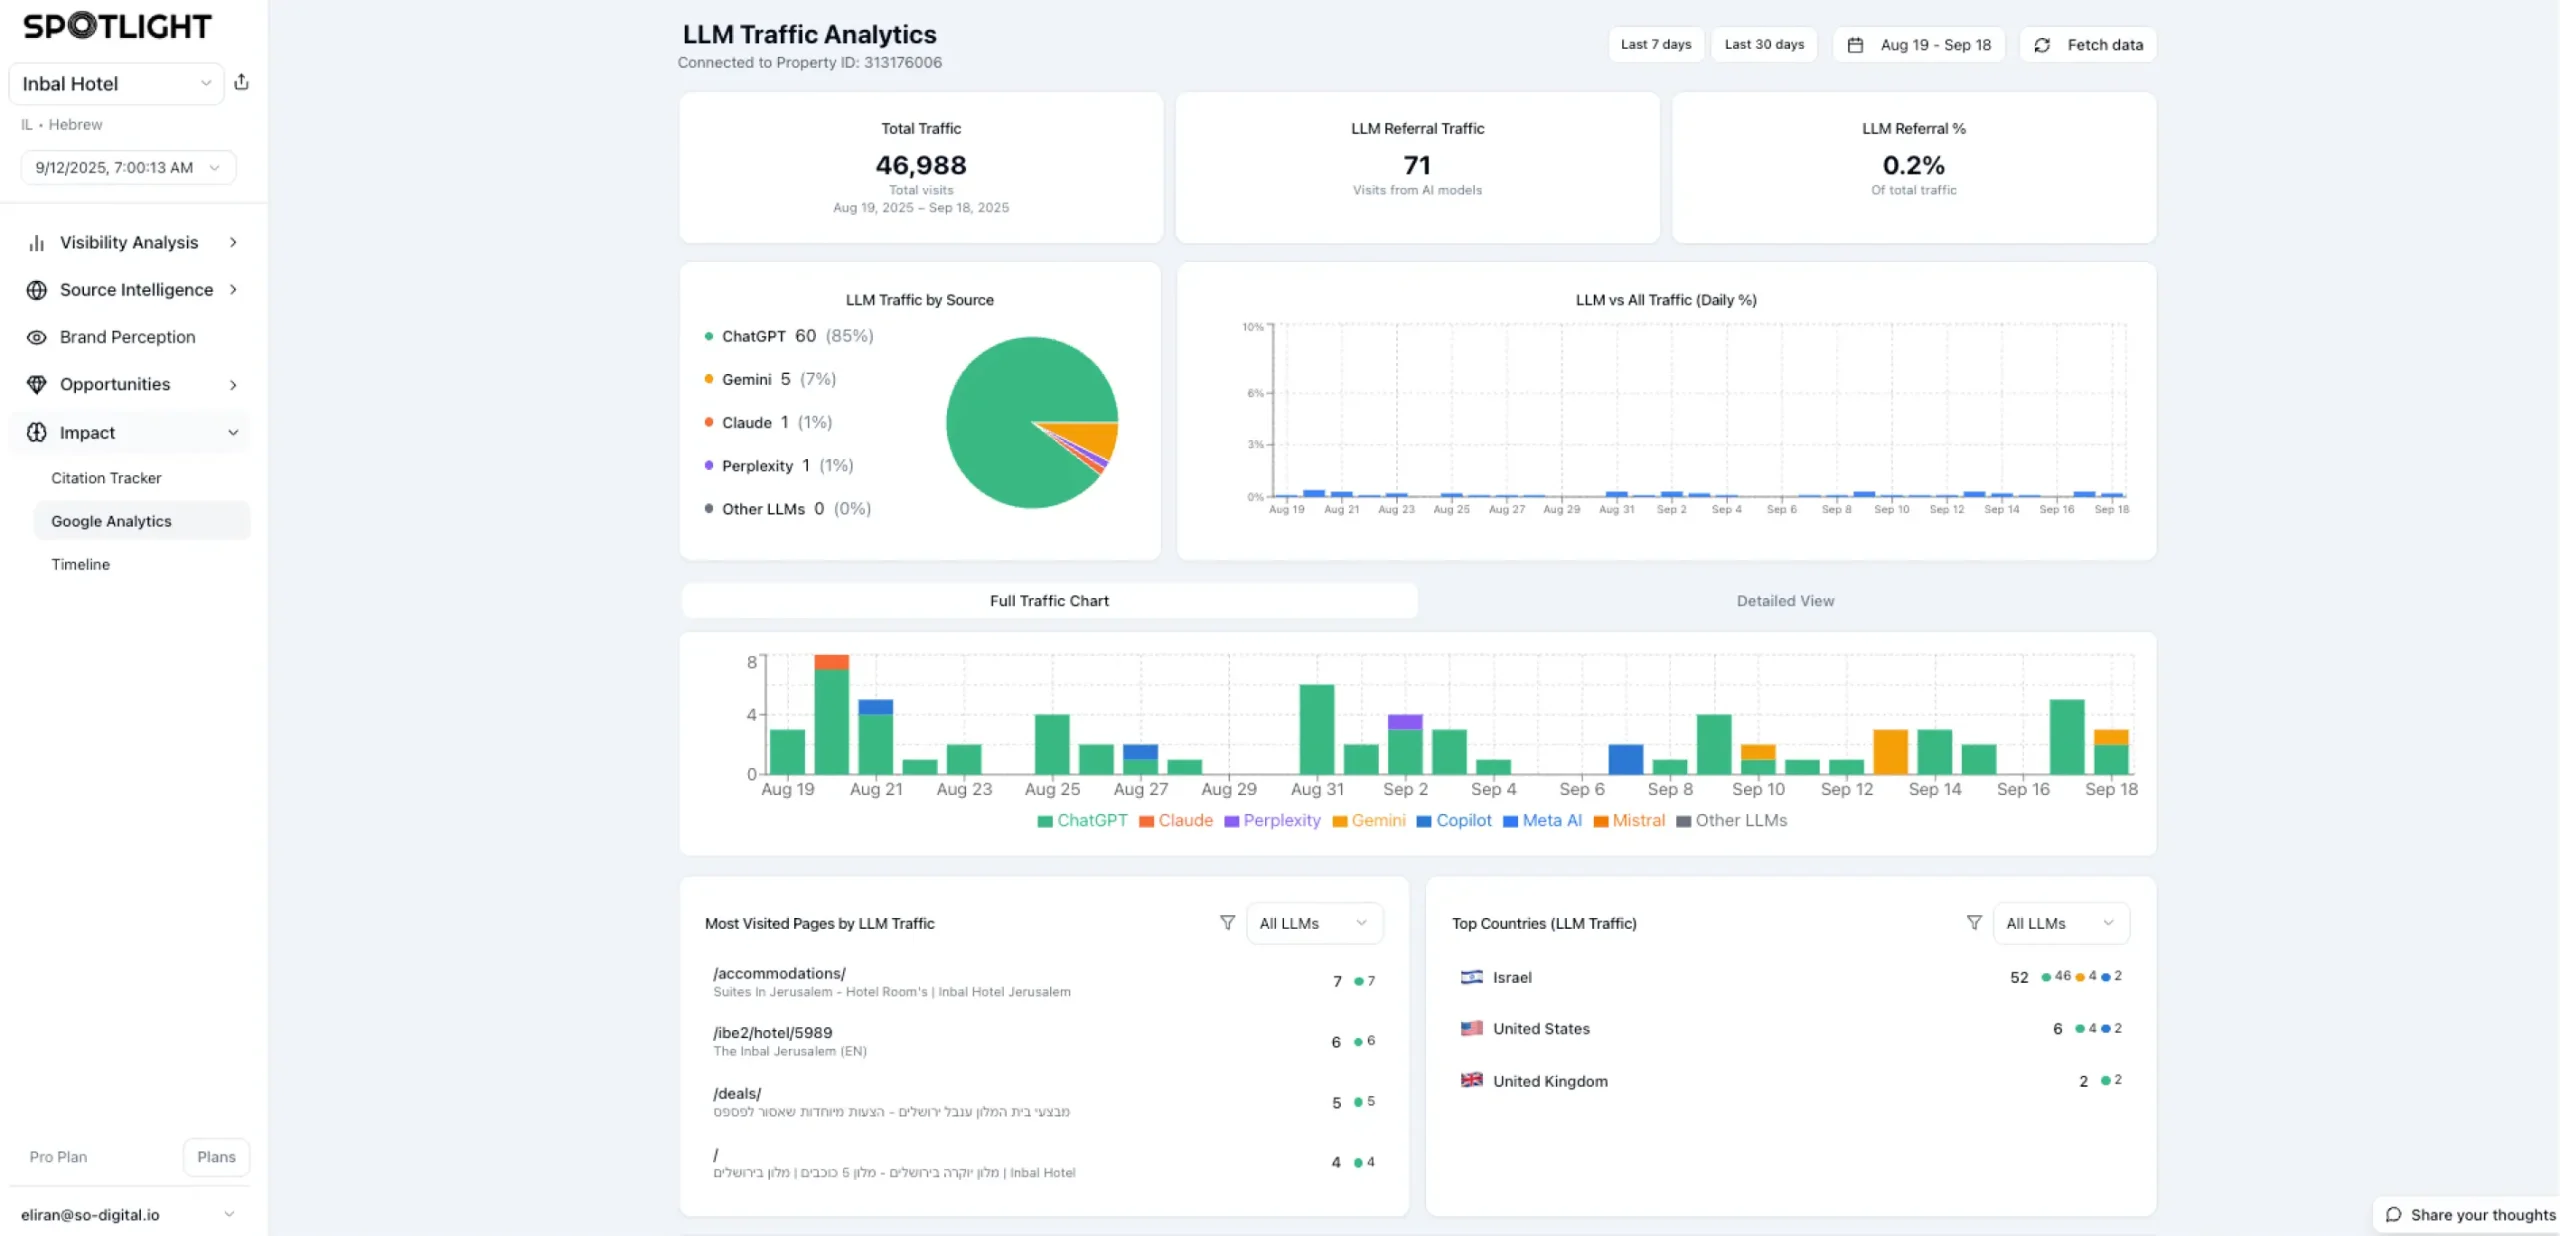Click the share/export icon beside Inbal Hotel
This screenshot has height=1236, width=2560.
[241, 83]
